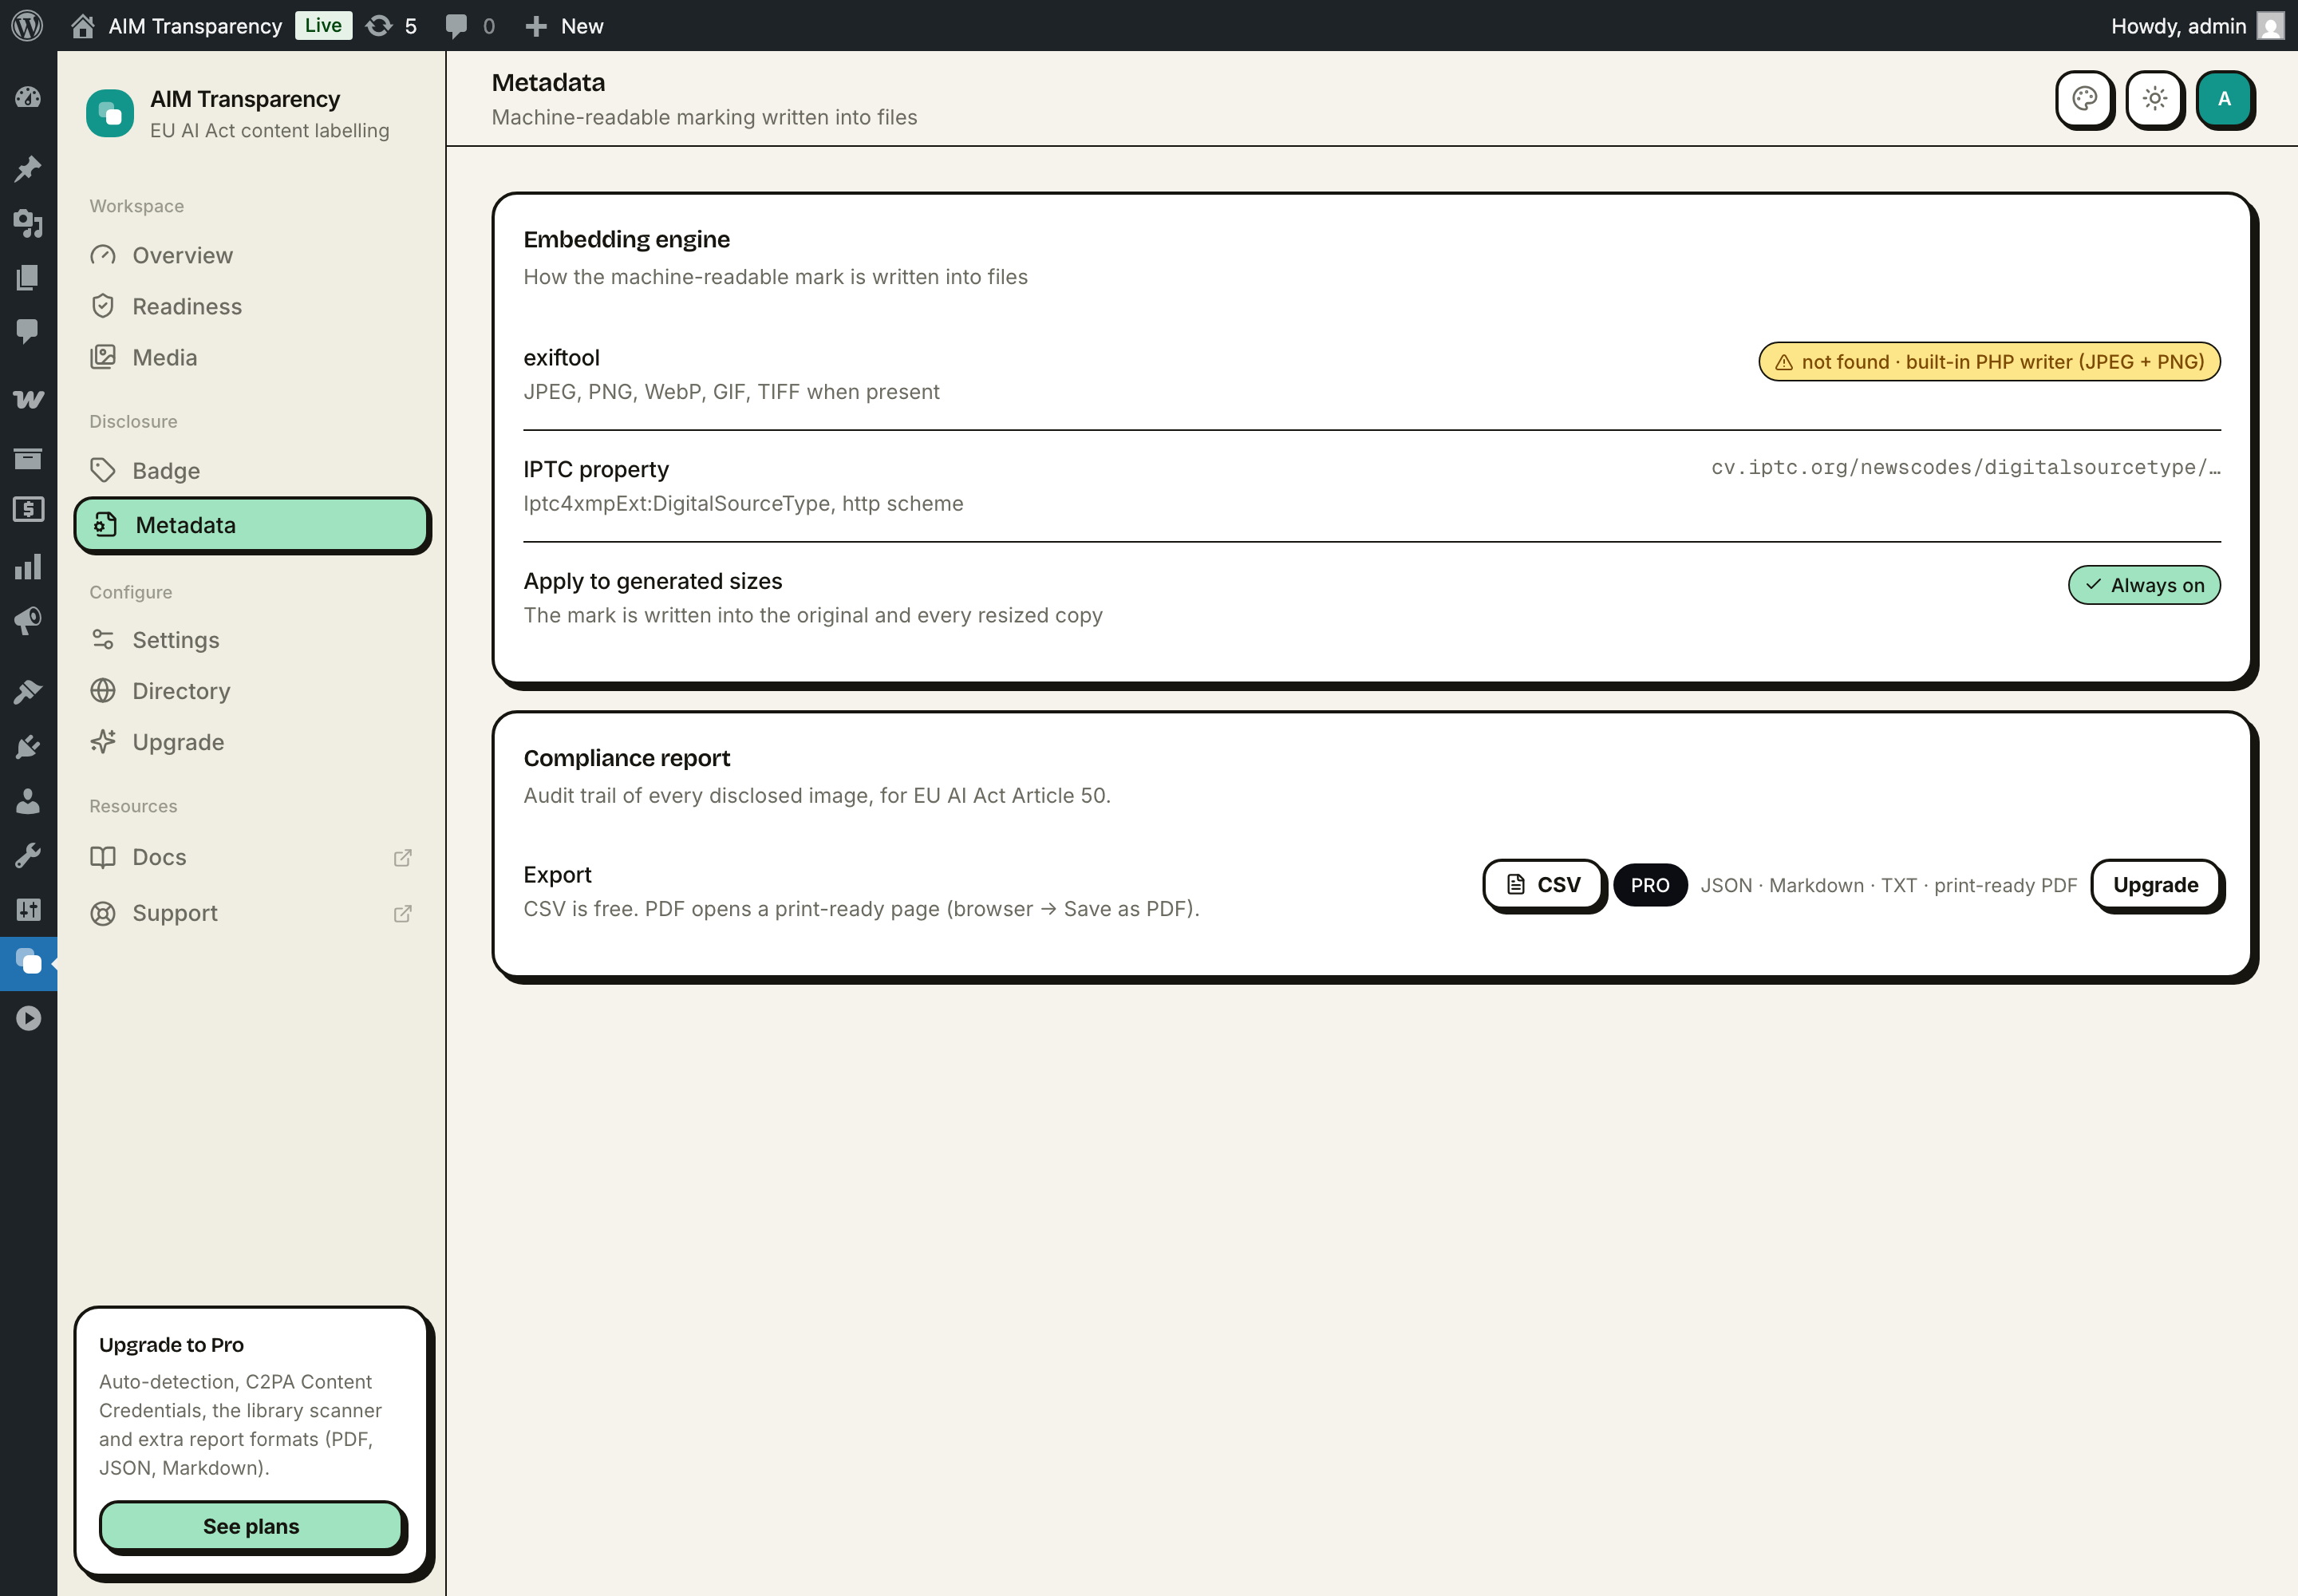Open Docs external link

click(x=252, y=857)
